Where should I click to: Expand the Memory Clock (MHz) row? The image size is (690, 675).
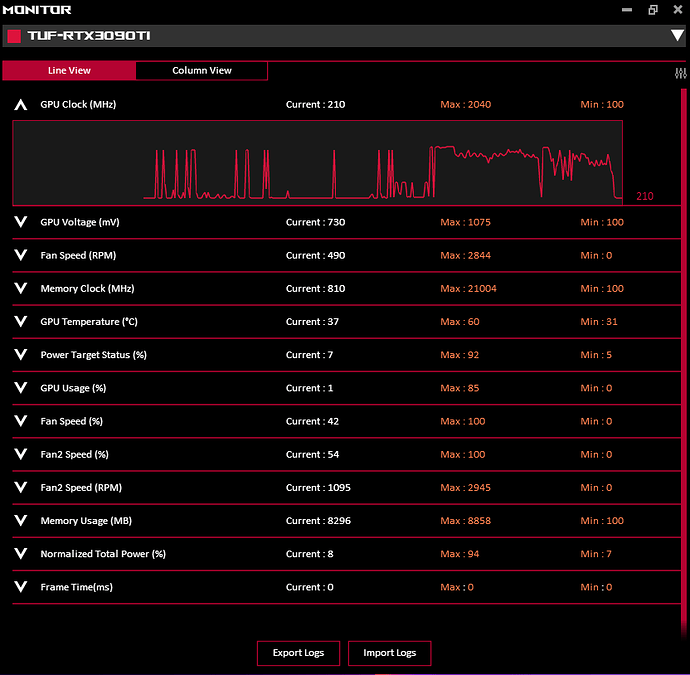tap(20, 288)
